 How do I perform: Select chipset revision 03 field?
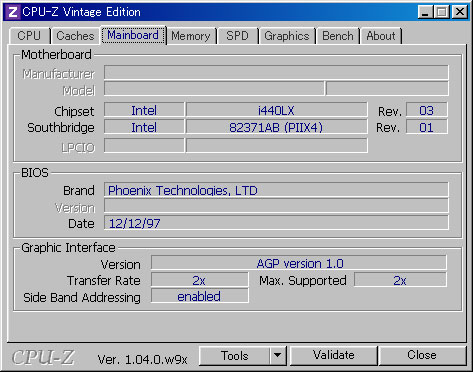tap(427, 110)
